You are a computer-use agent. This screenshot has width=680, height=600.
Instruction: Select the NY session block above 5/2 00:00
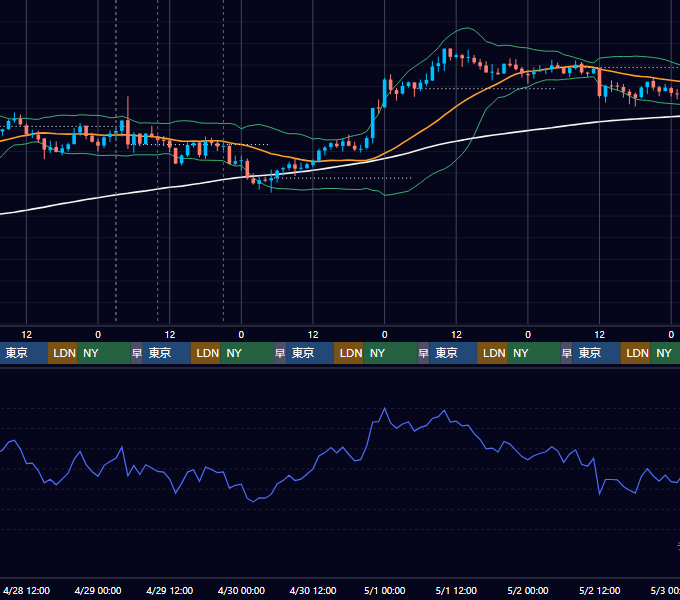click(x=534, y=353)
